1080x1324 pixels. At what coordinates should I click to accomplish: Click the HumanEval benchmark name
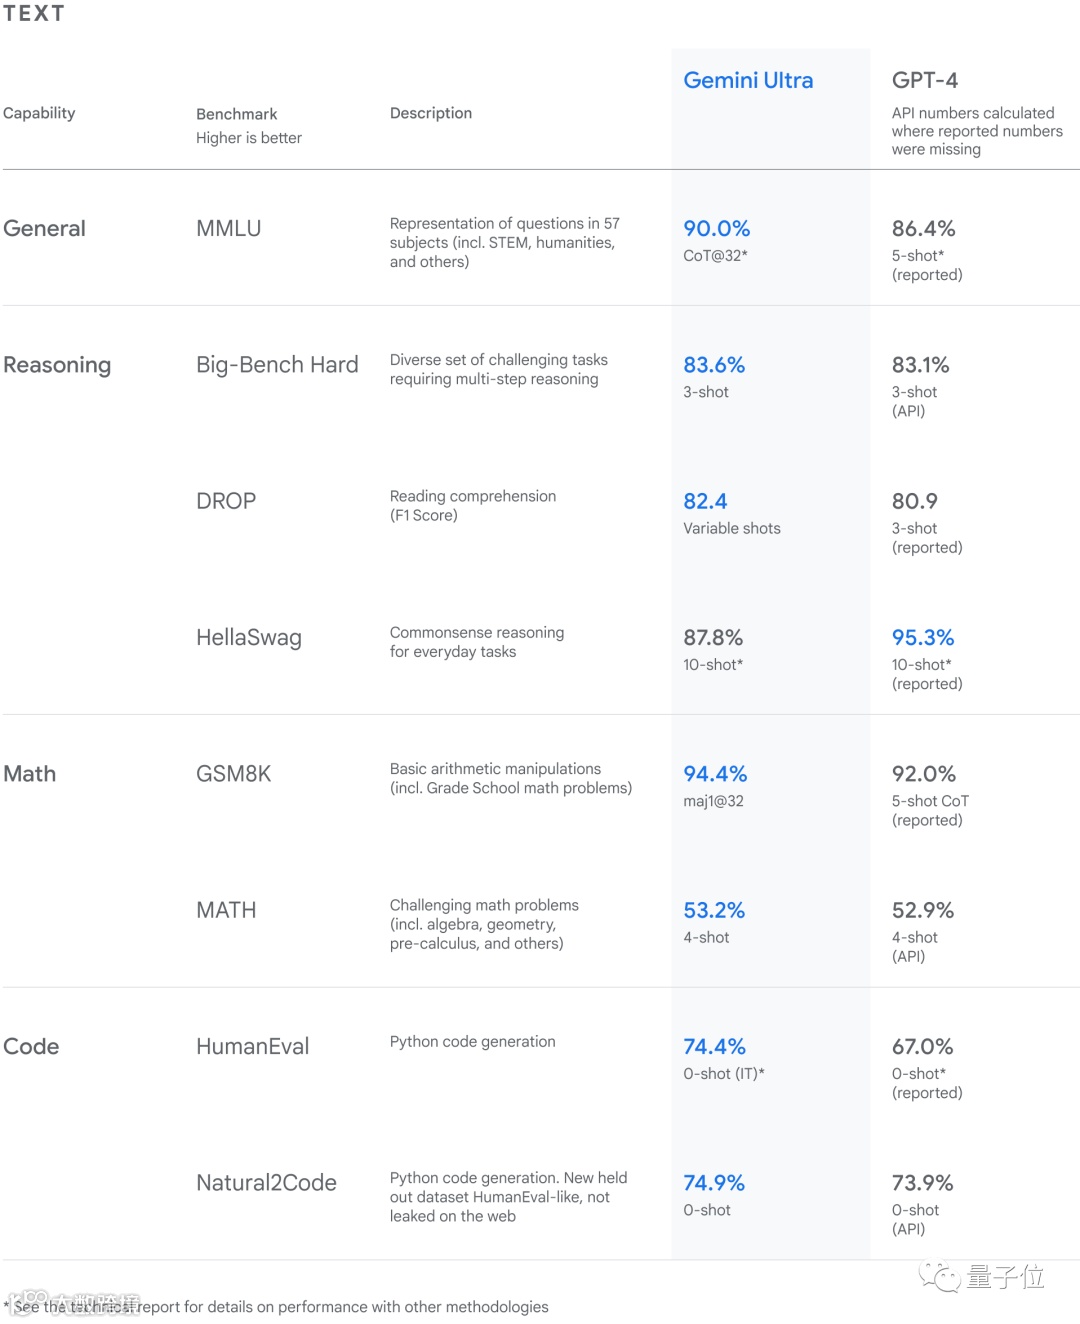pyautogui.click(x=252, y=1046)
